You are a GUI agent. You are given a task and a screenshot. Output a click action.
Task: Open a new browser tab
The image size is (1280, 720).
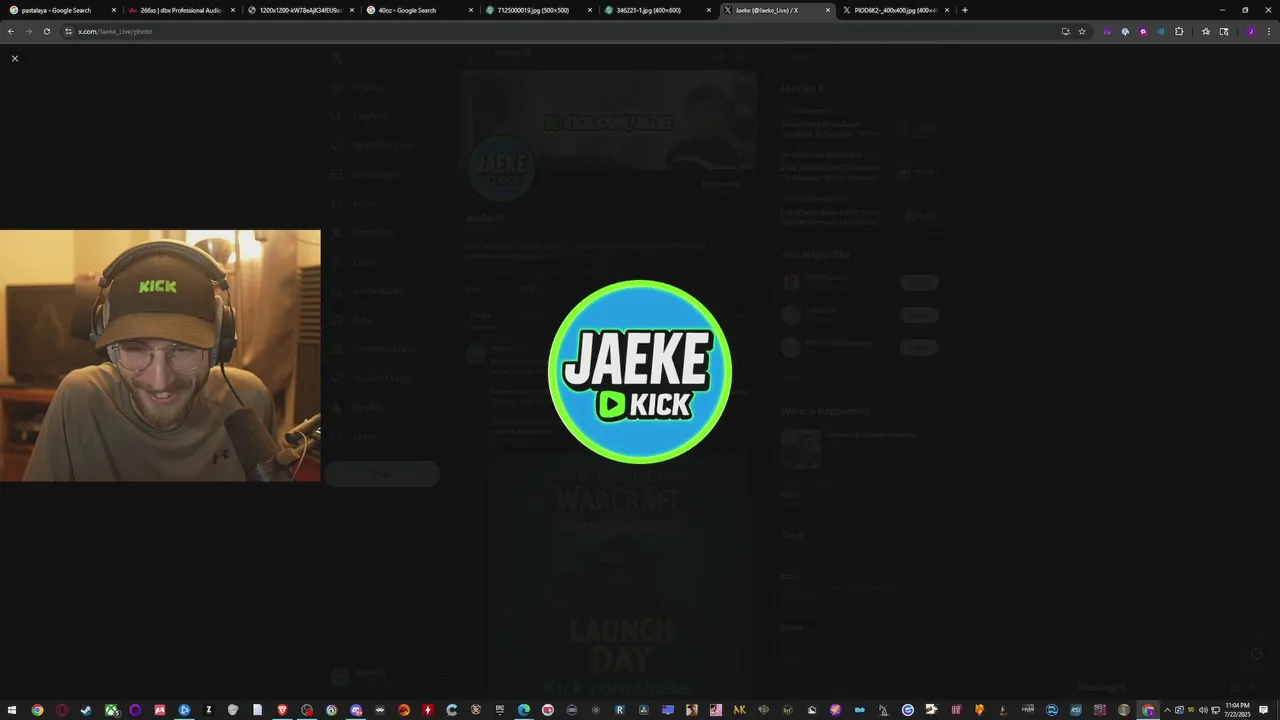tap(965, 10)
